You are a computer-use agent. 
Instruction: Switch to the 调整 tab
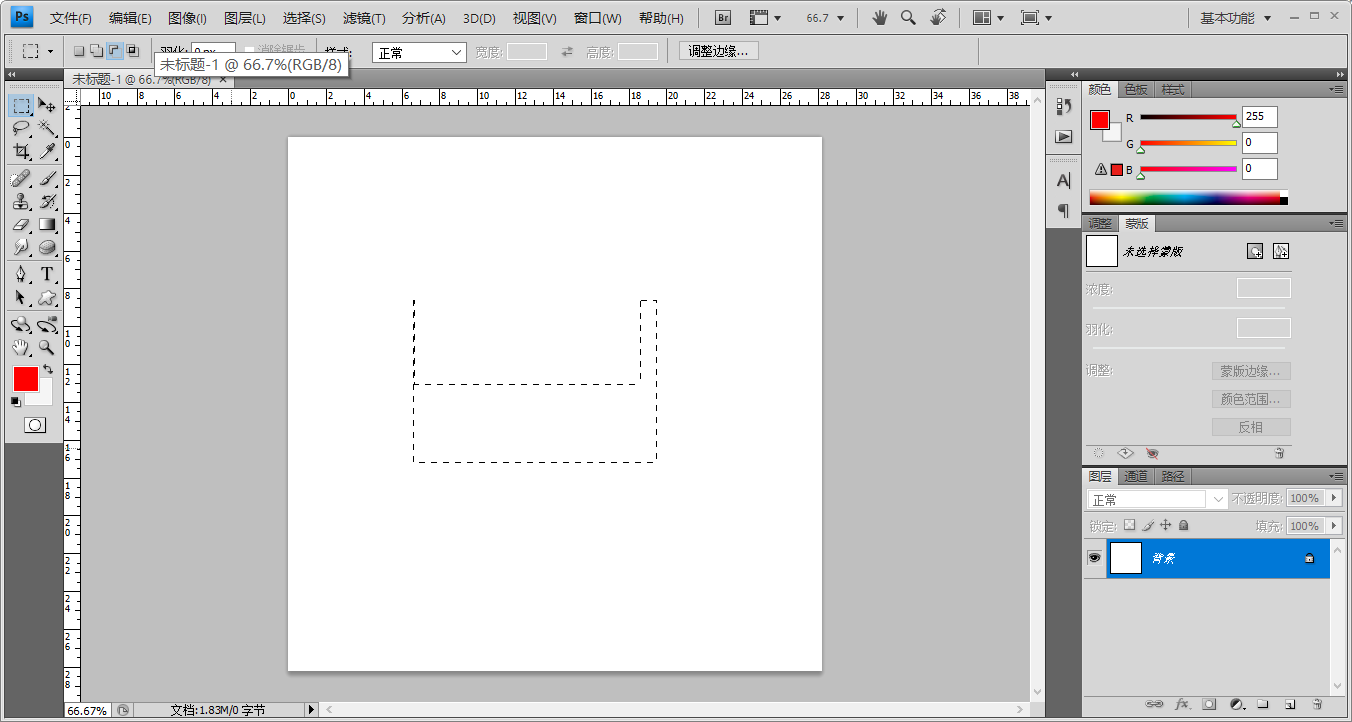1100,223
